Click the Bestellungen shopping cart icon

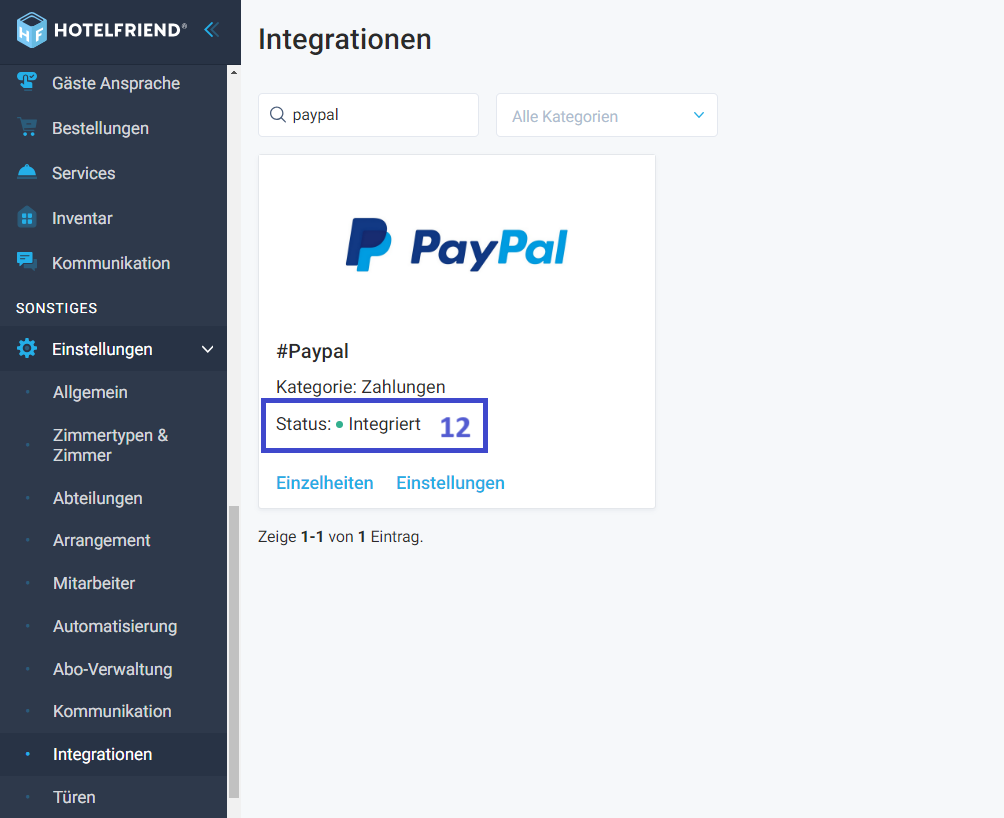point(27,127)
